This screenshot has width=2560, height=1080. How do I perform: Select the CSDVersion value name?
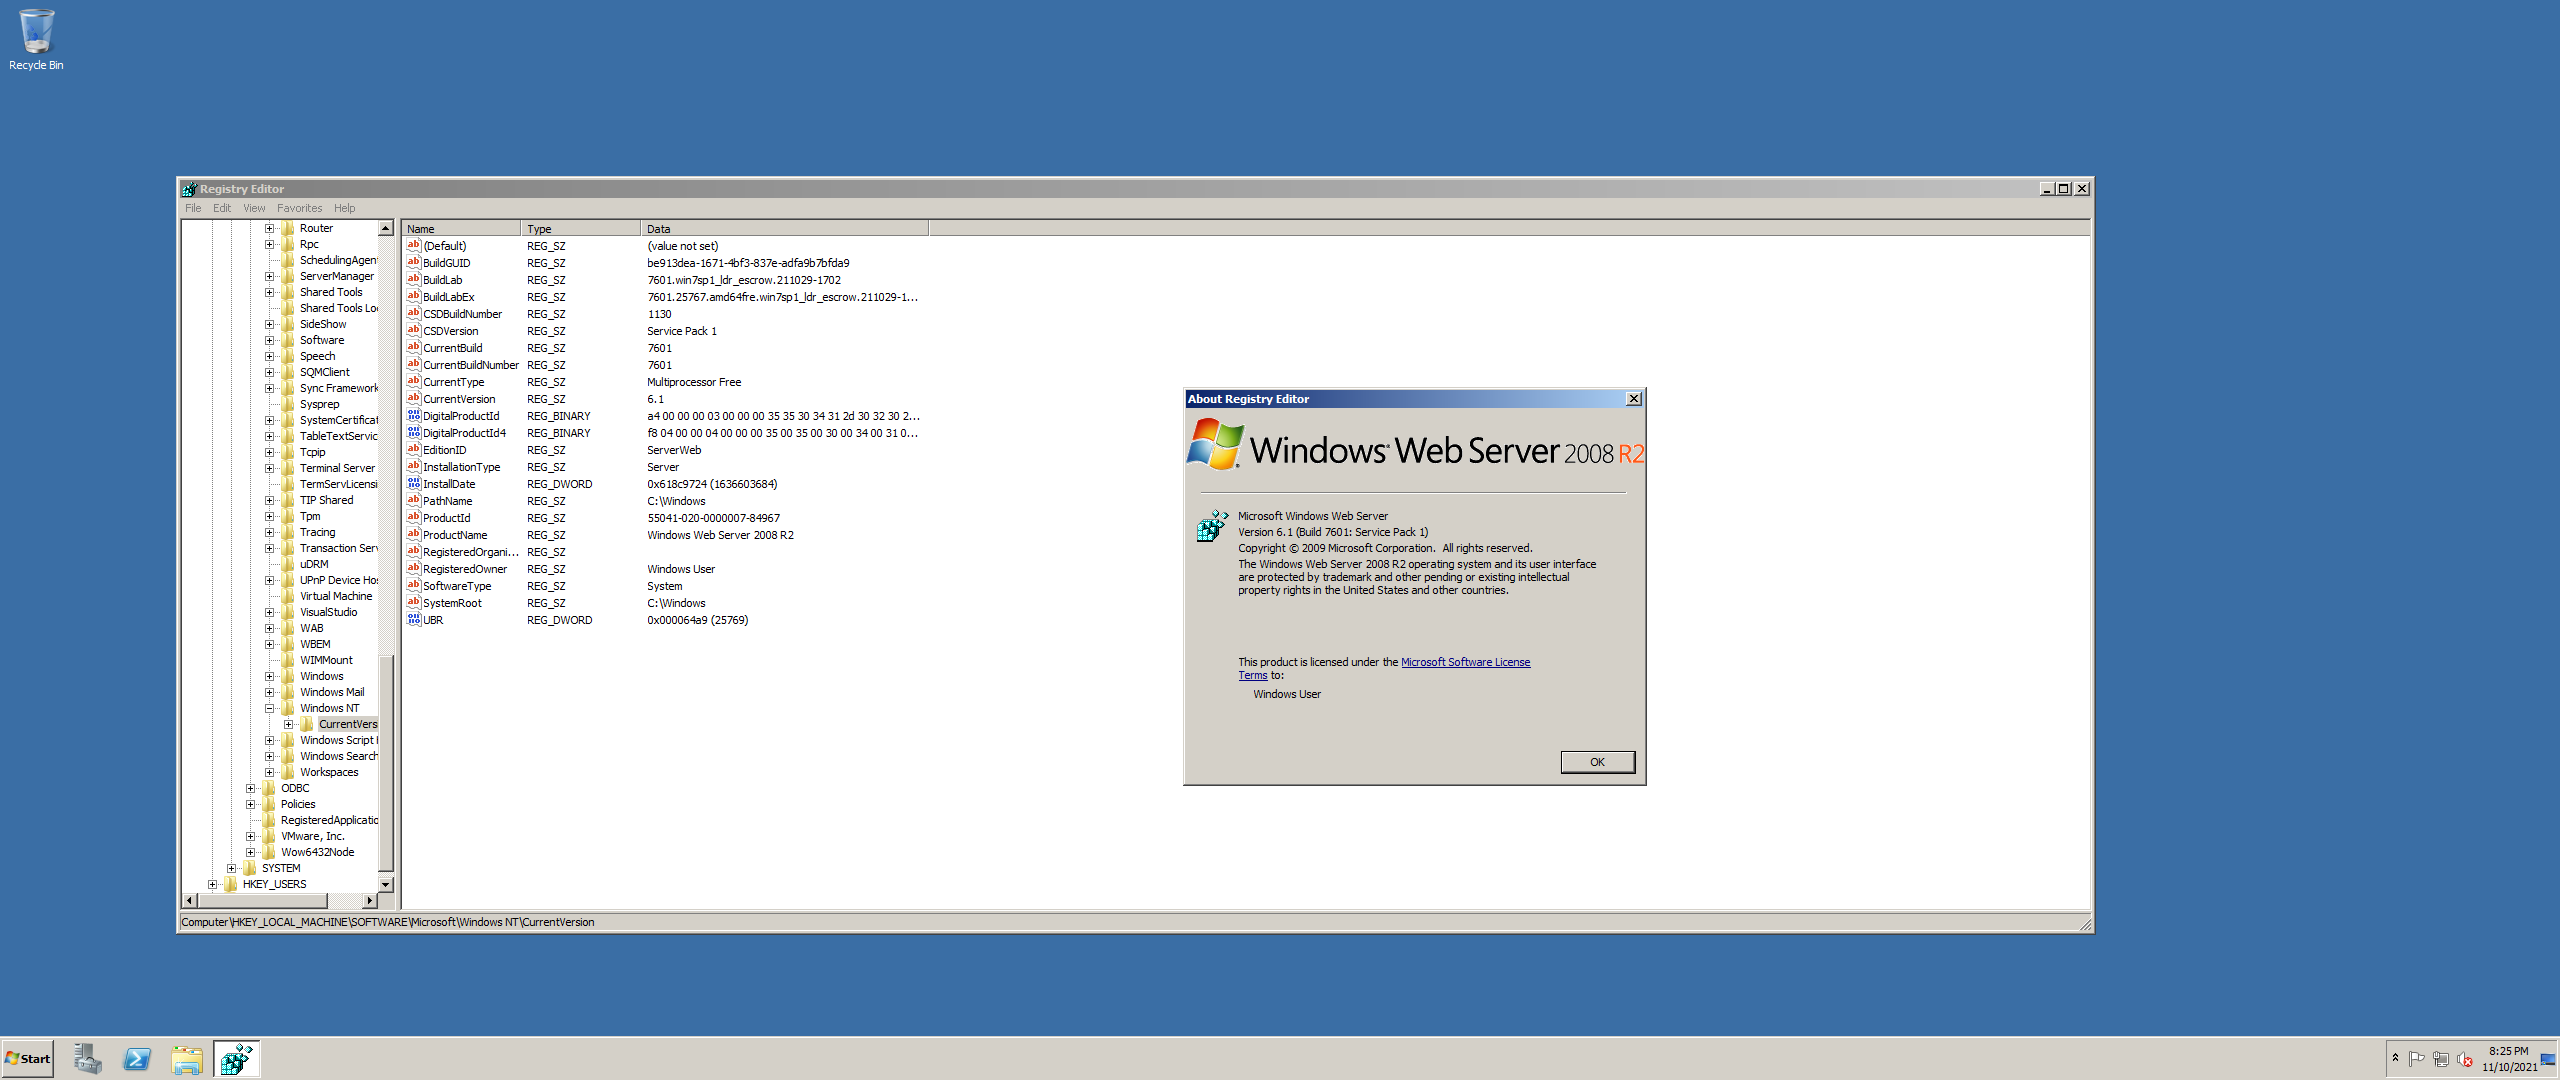coord(450,331)
